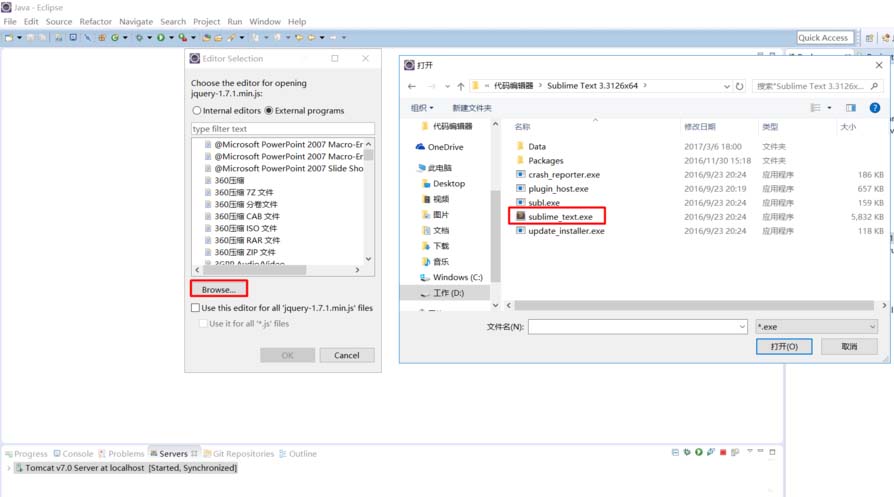
Task: Expand the Tomcat v7.0 Server tree node
Action: tap(9, 468)
